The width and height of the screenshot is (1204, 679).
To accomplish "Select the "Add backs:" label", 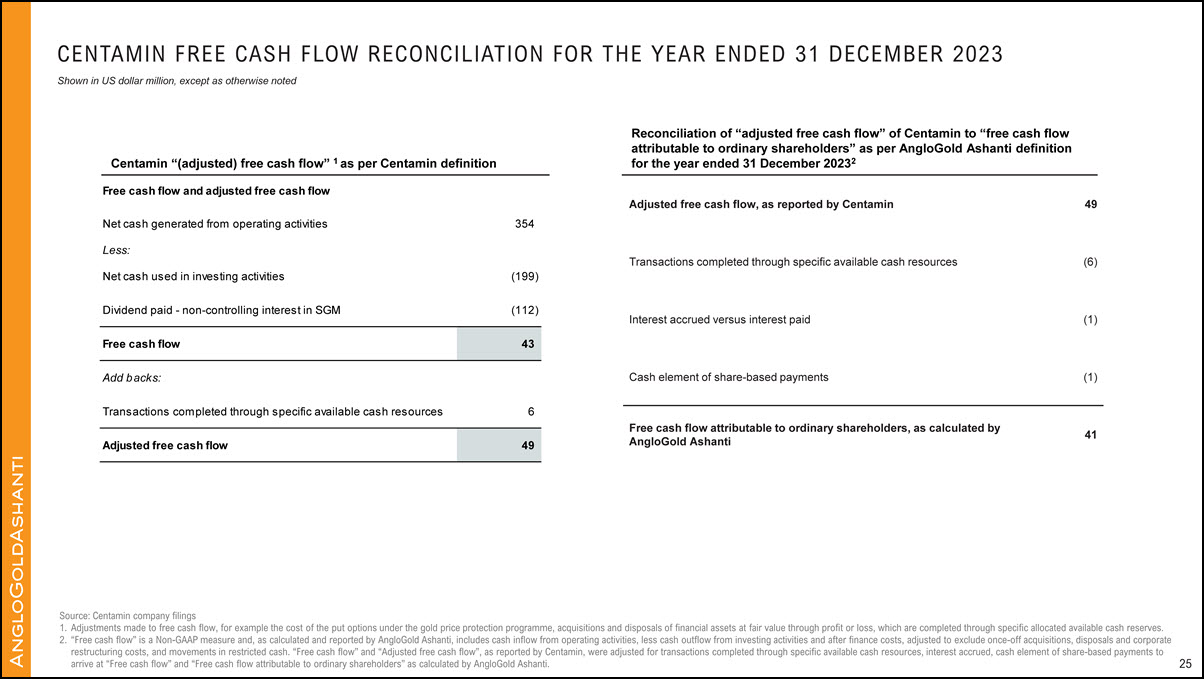I will click(132, 378).
